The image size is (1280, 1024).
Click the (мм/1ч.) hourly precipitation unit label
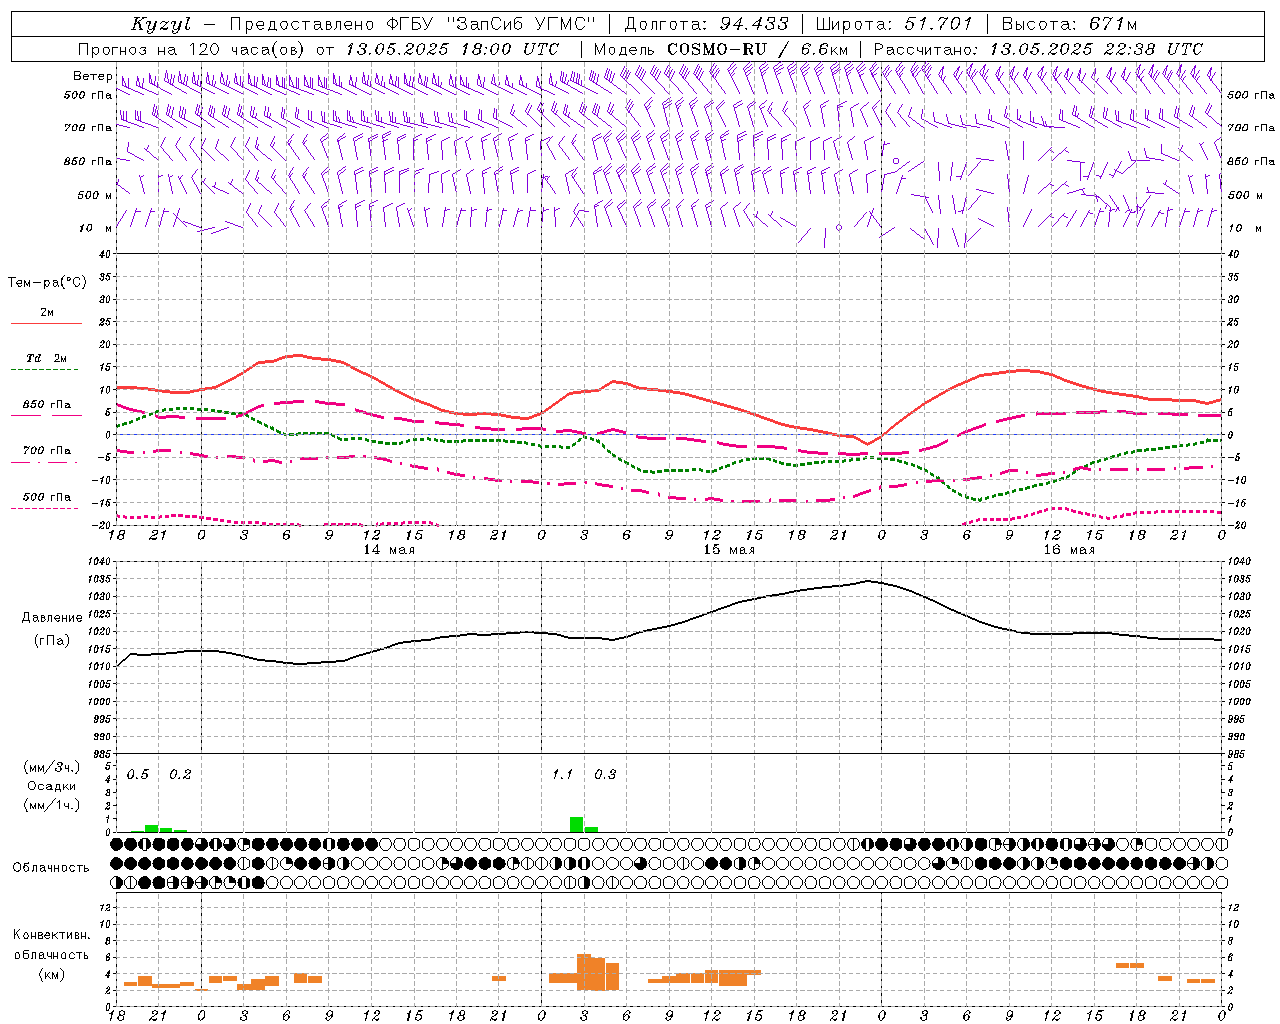pos(52,805)
